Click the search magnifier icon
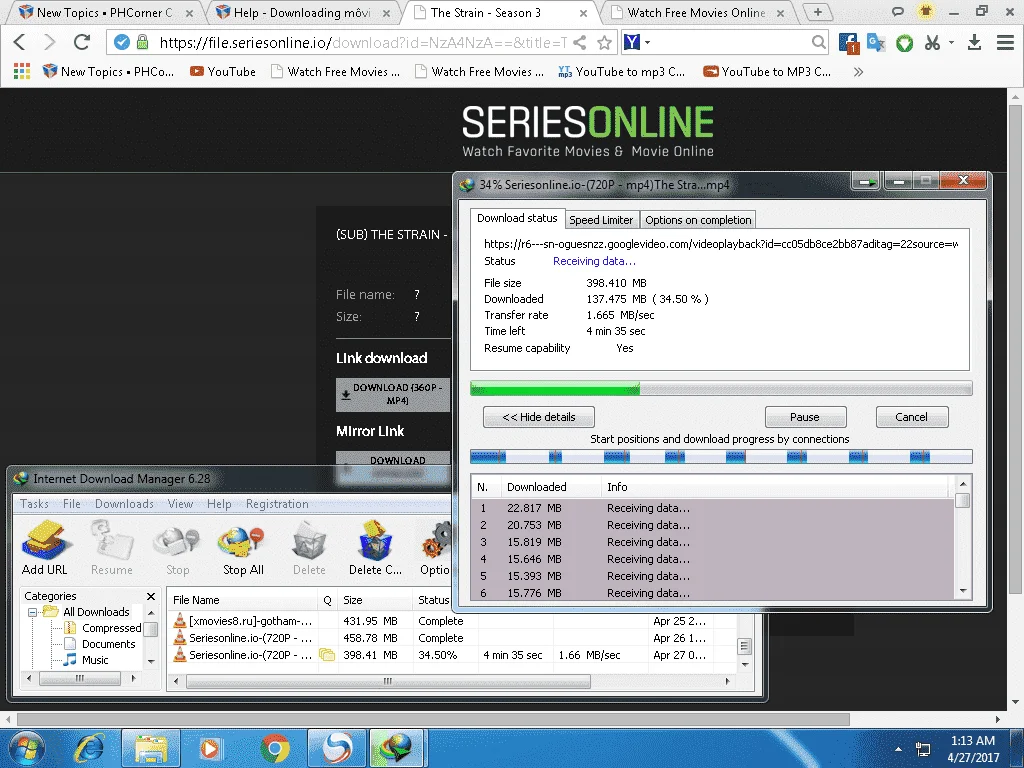 818,42
